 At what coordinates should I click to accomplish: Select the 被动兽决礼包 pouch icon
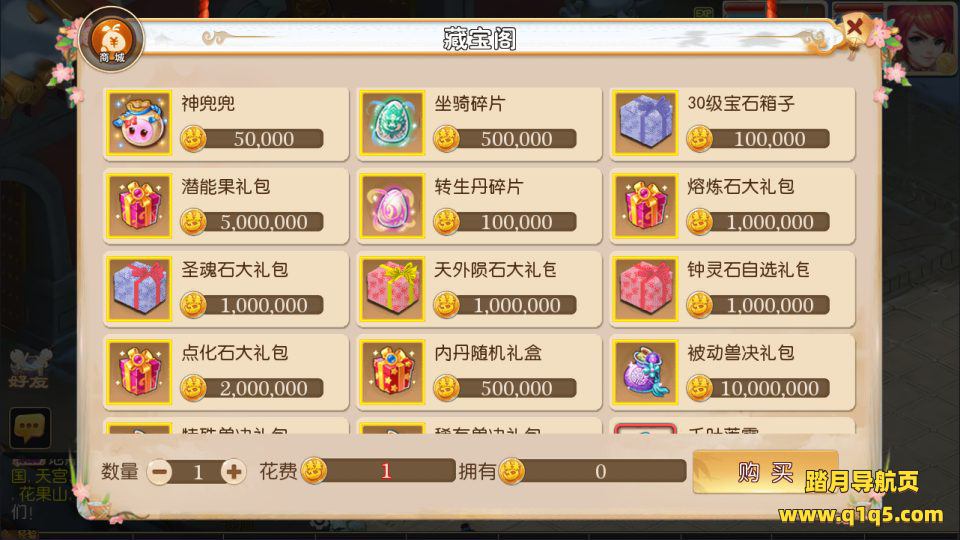pyautogui.click(x=645, y=372)
